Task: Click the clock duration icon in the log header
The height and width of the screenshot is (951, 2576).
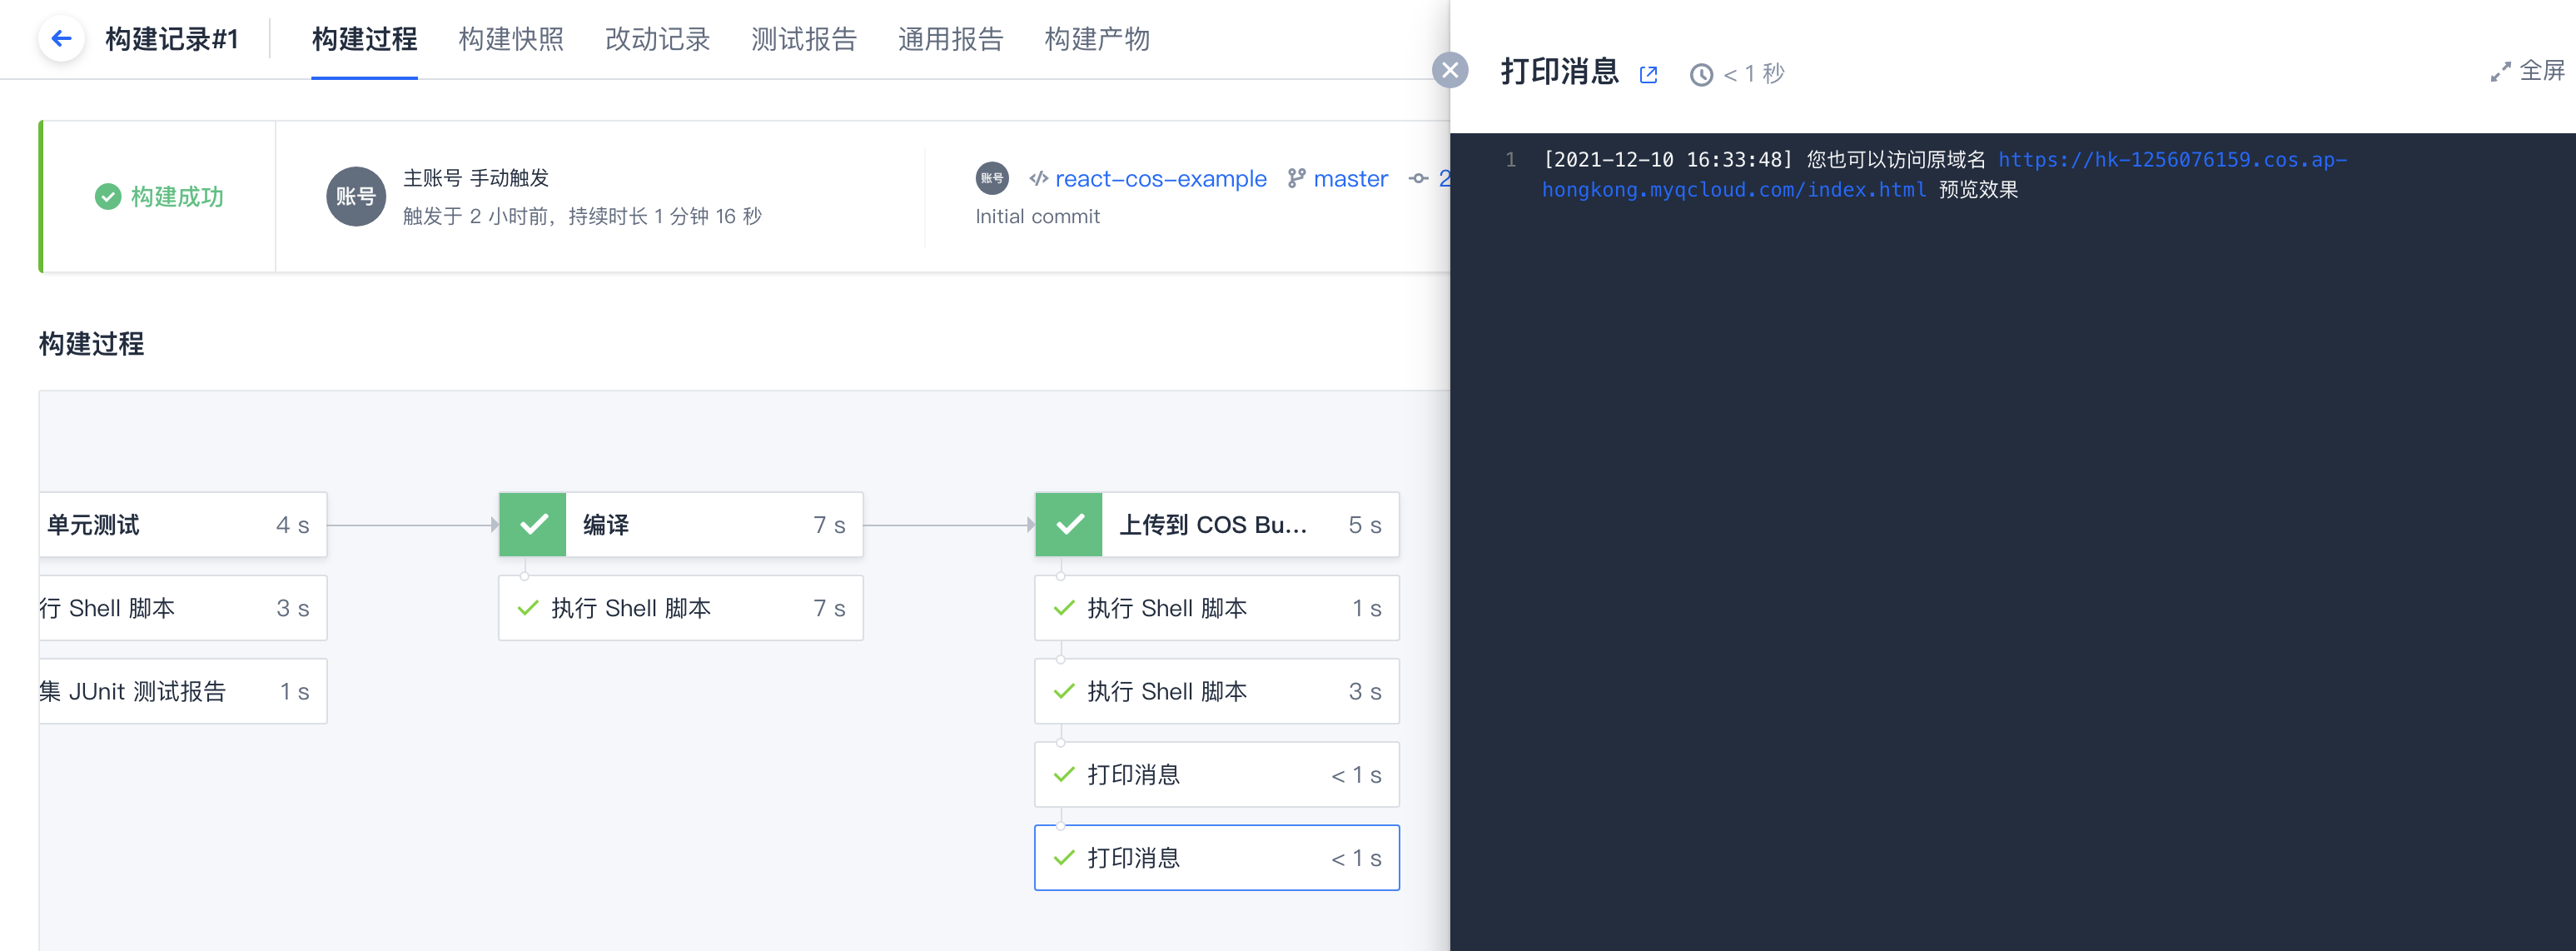Action: (1701, 75)
